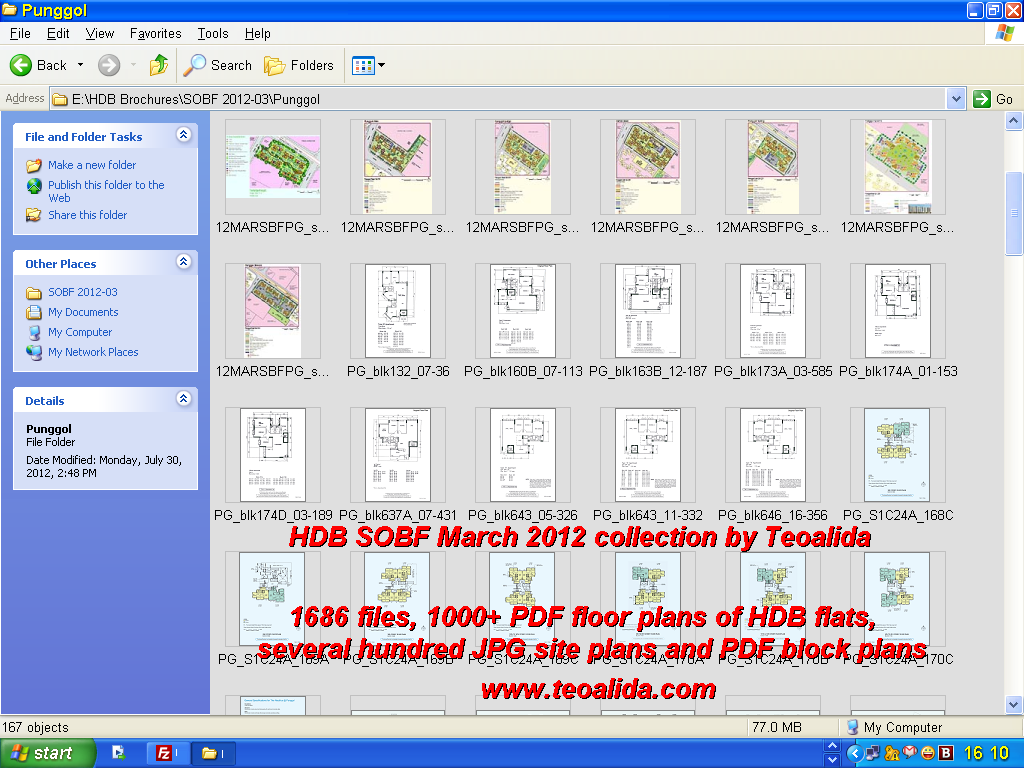Screen dimensions: 1024x768
Task: Open the Edit menu
Action: click(57, 33)
